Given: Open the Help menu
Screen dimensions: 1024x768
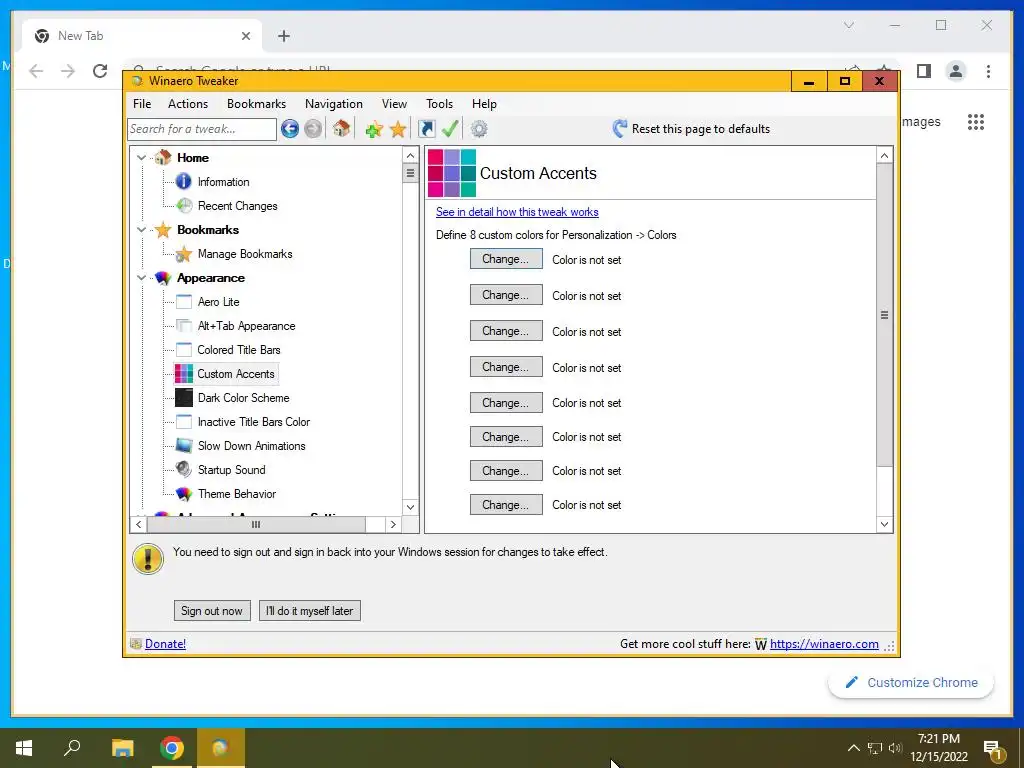Looking at the screenshot, I should click(484, 104).
